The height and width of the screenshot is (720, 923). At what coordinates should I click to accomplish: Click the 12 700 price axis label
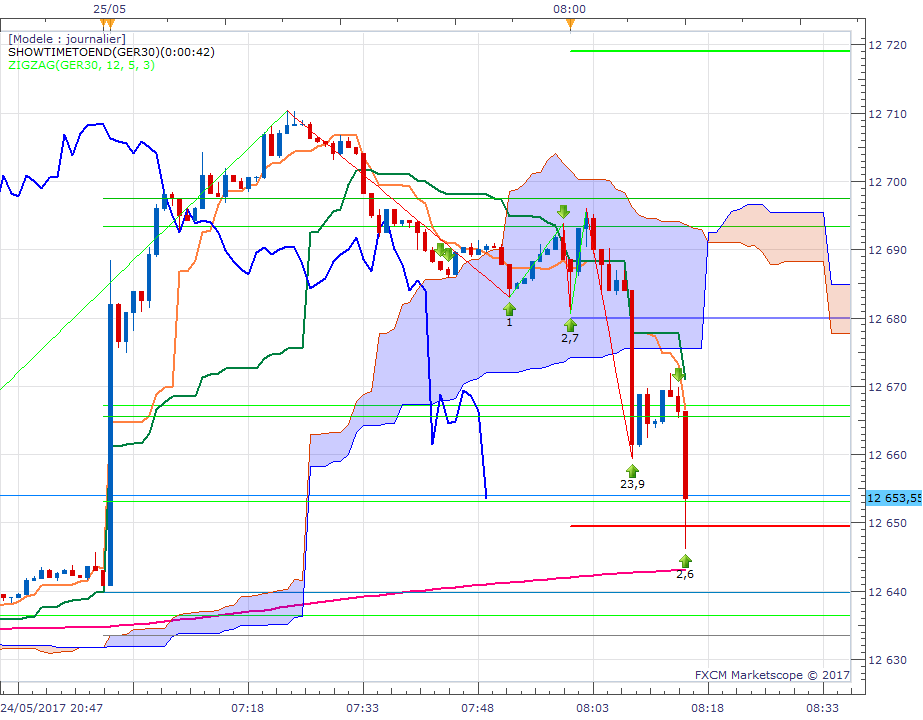pos(888,182)
